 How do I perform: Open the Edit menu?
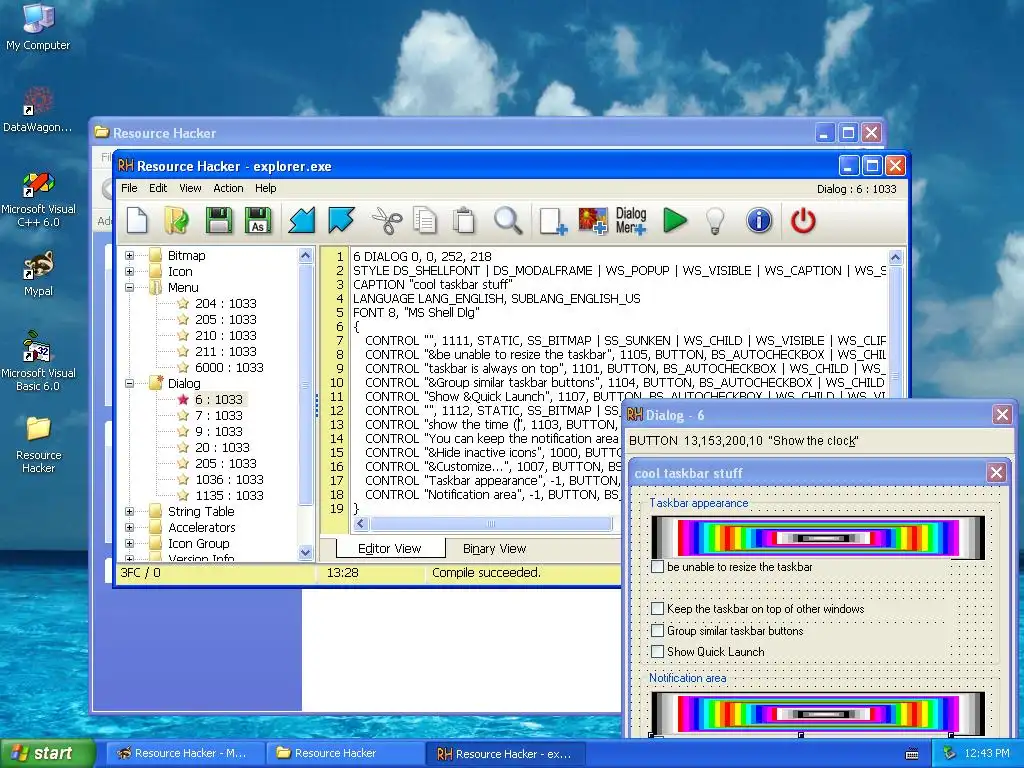(x=158, y=188)
